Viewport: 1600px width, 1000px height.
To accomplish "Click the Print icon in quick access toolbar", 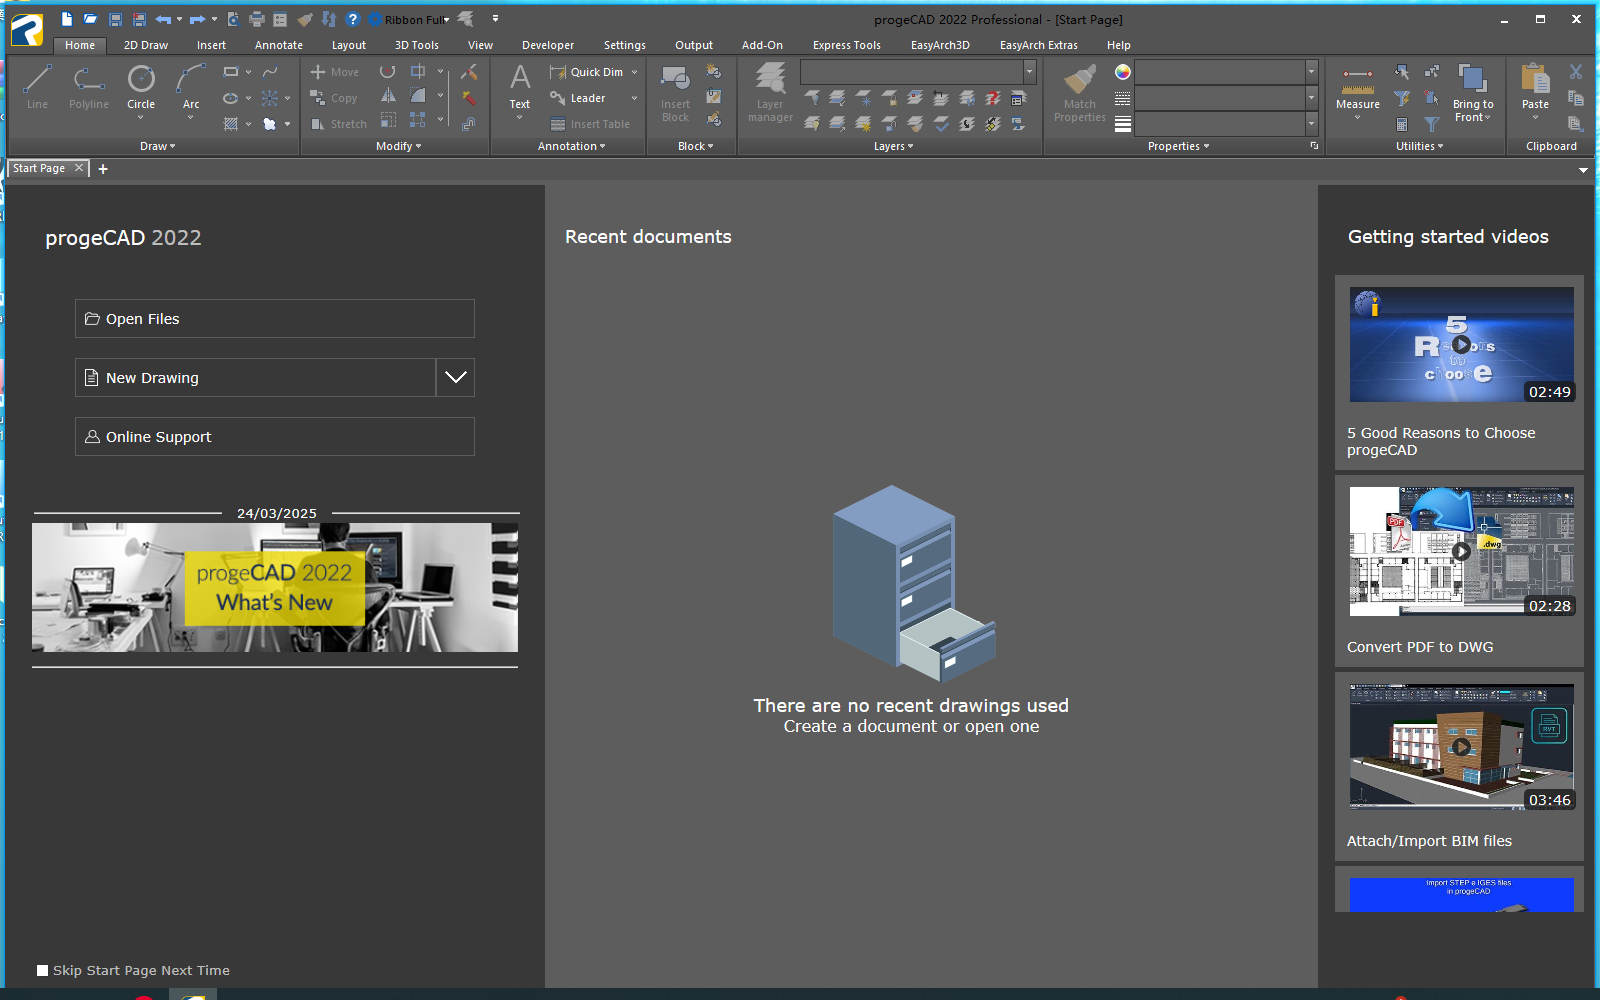I will point(257,19).
